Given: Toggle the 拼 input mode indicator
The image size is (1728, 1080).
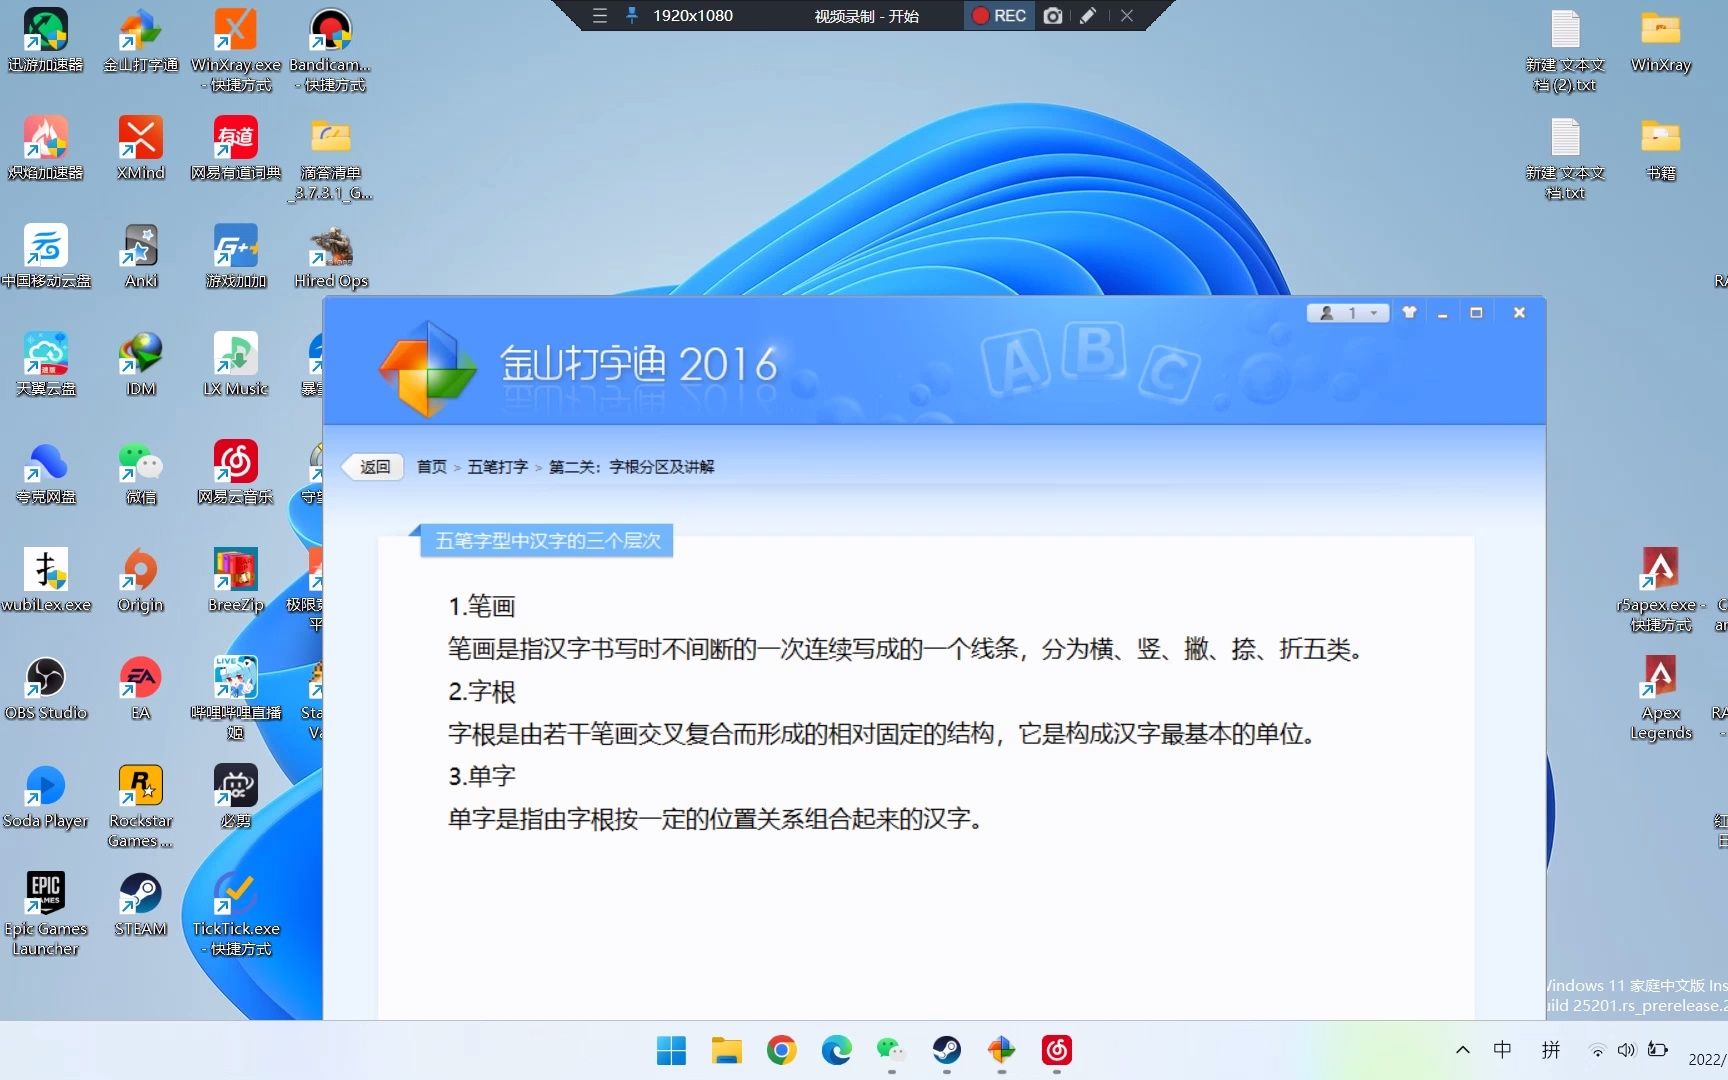Looking at the screenshot, I should click(1551, 1050).
